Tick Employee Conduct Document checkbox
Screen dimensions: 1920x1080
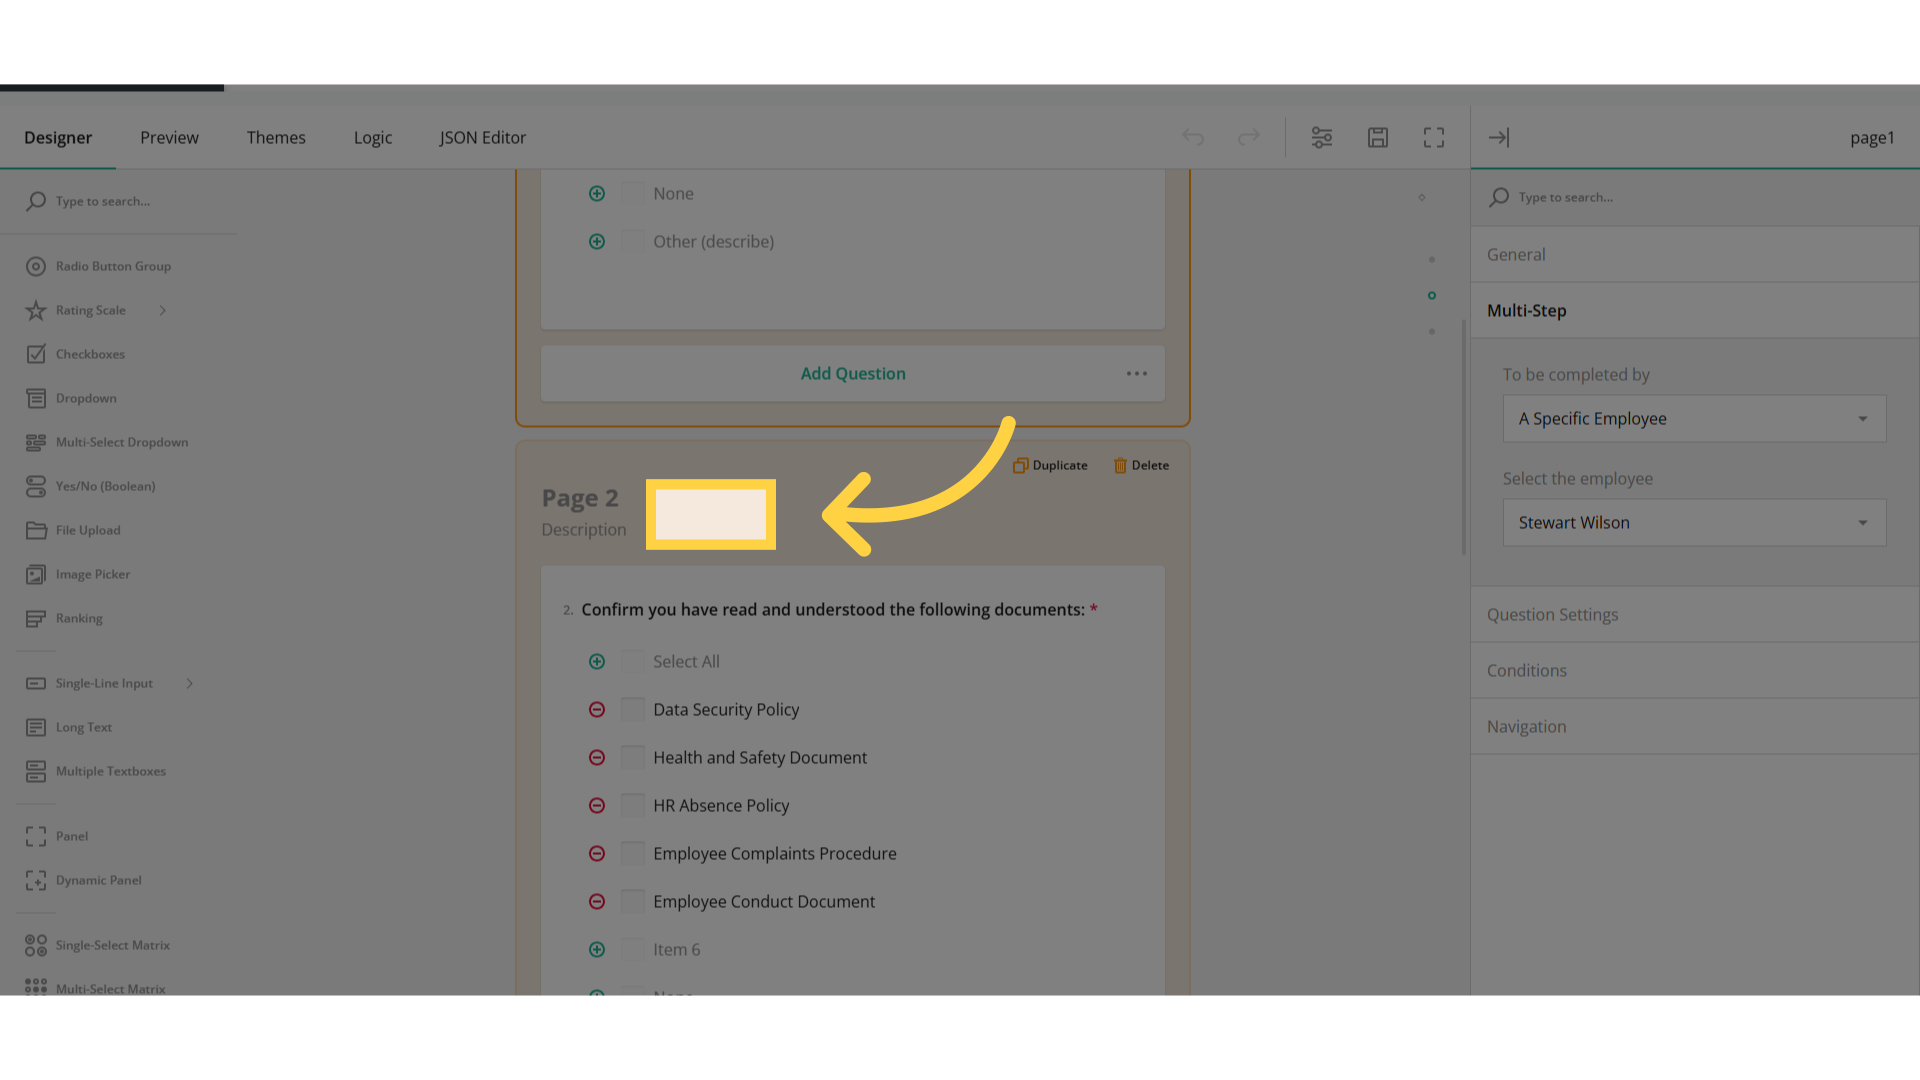coord(633,901)
